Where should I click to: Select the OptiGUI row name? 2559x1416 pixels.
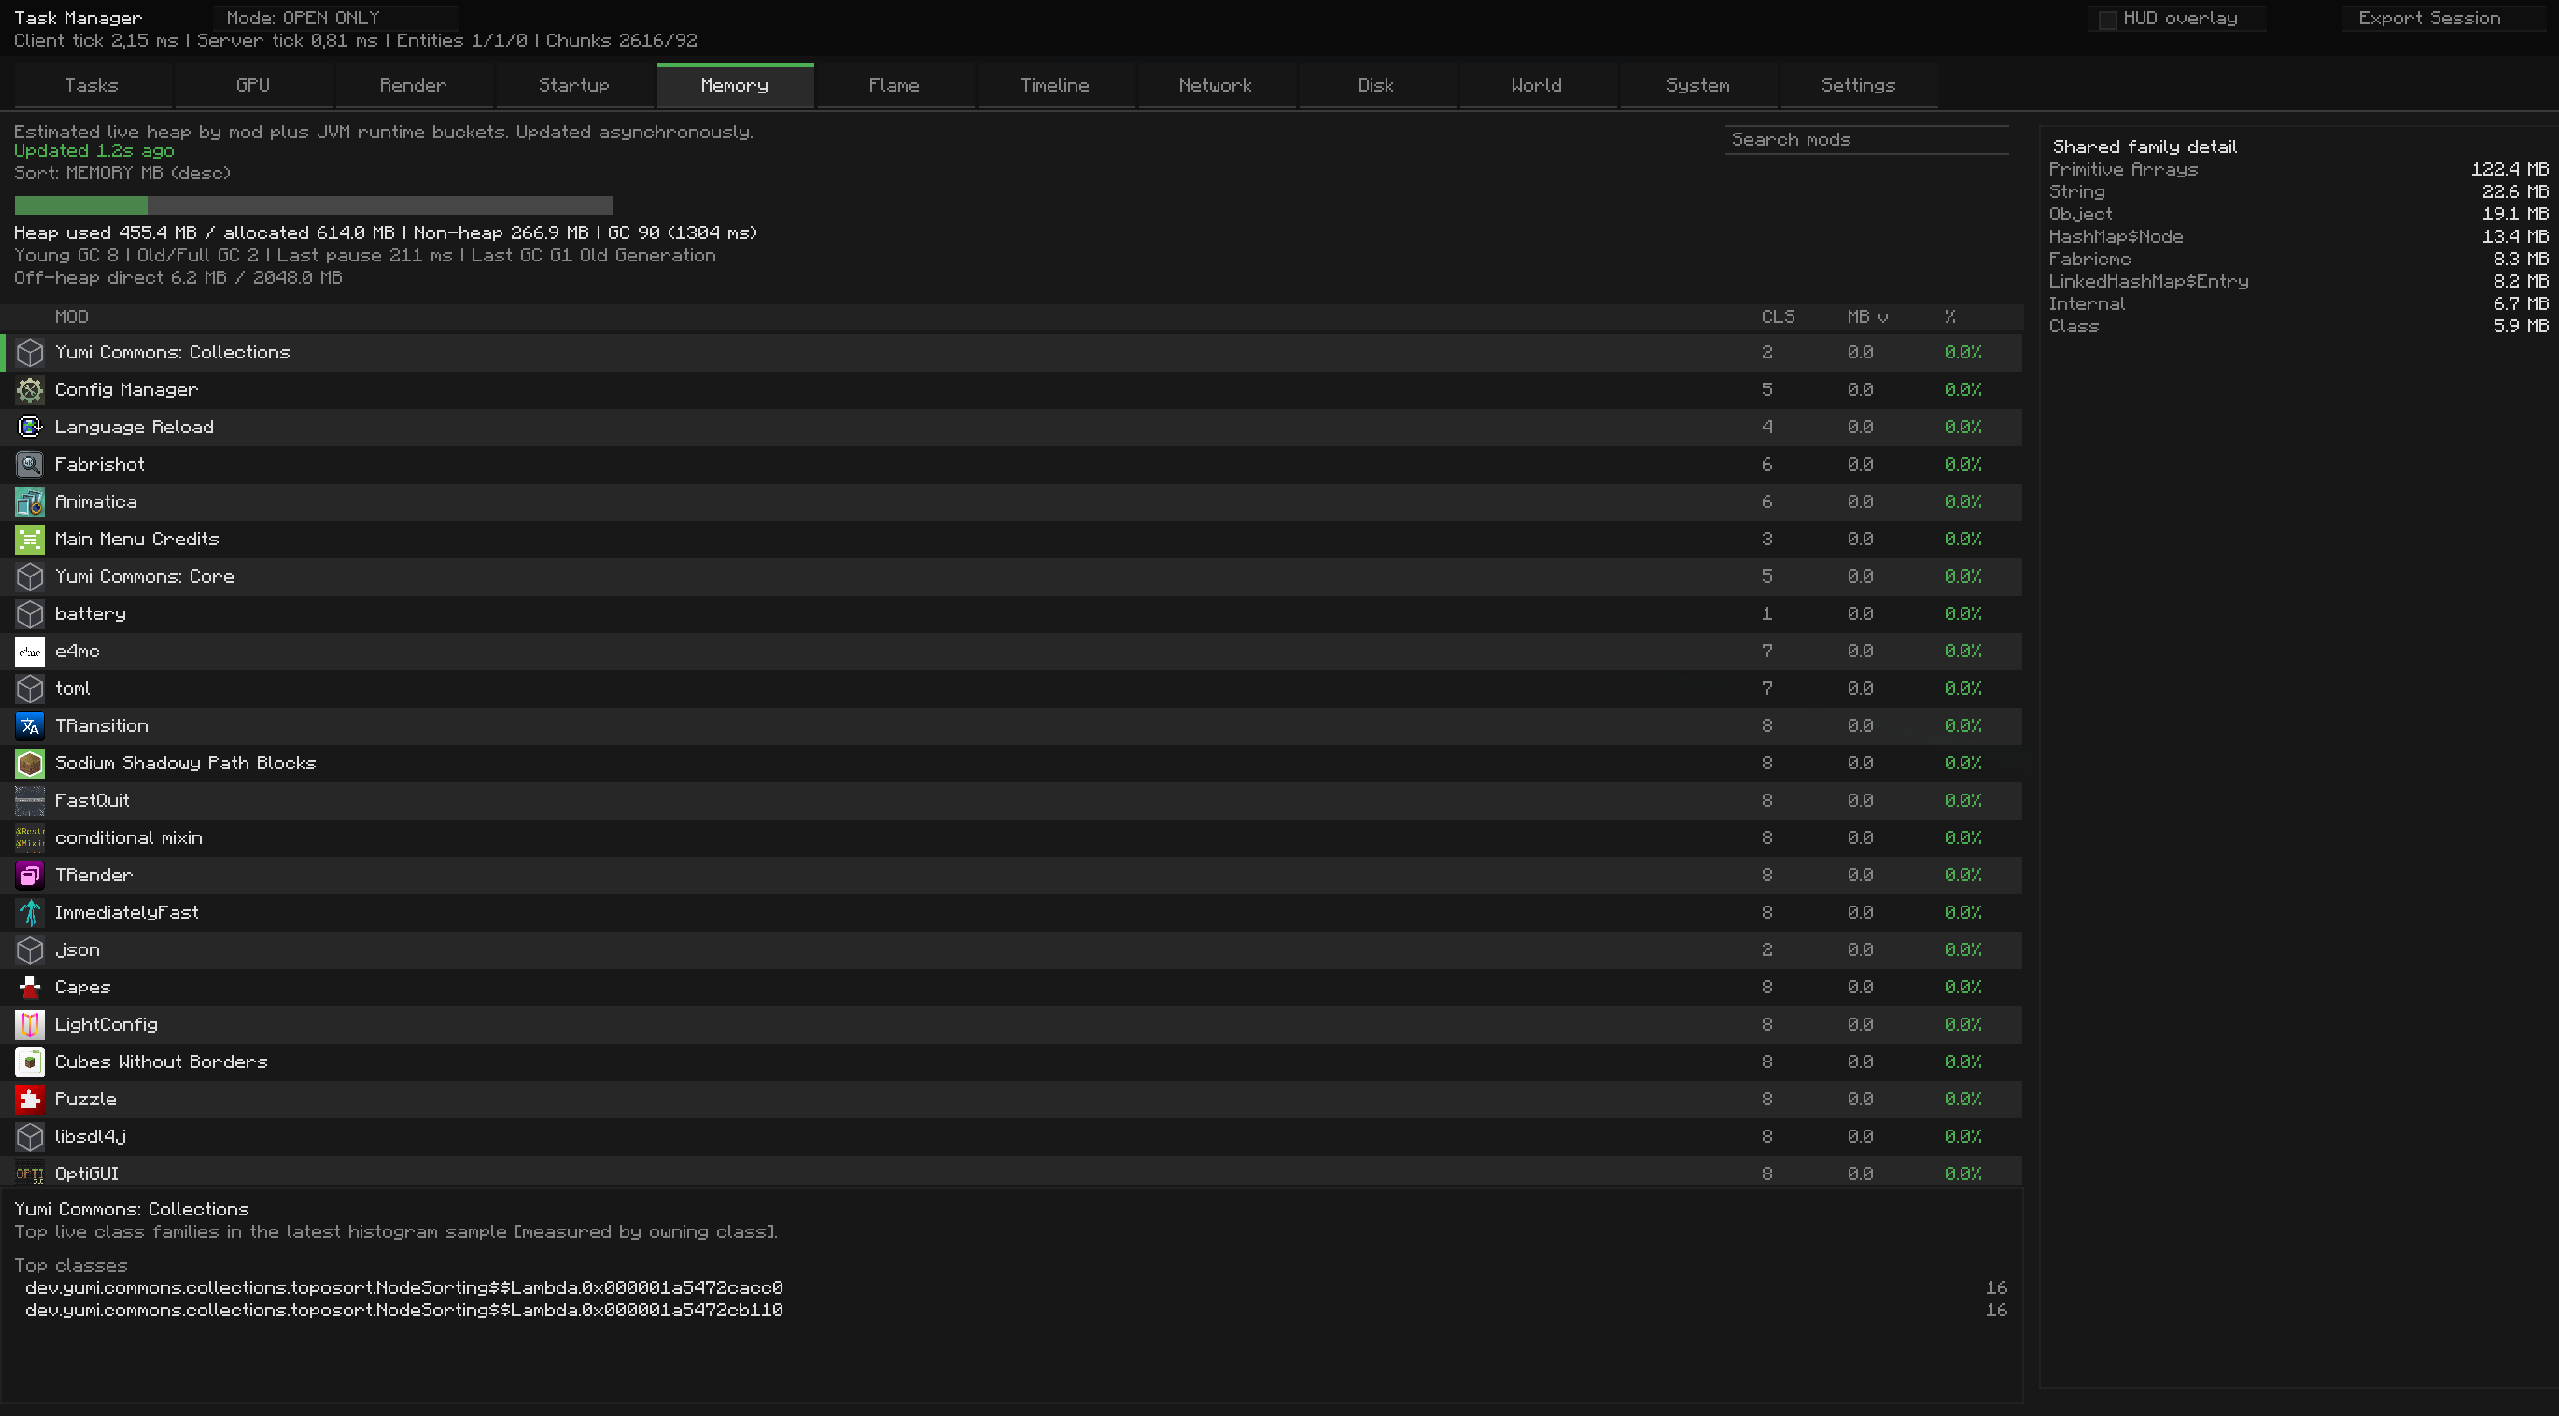pos(87,1173)
